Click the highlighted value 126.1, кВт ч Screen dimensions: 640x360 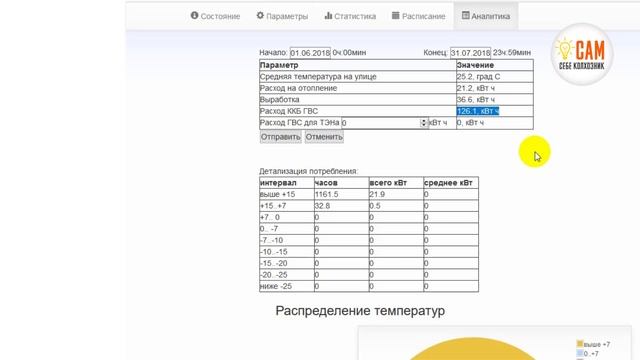tap(478, 111)
